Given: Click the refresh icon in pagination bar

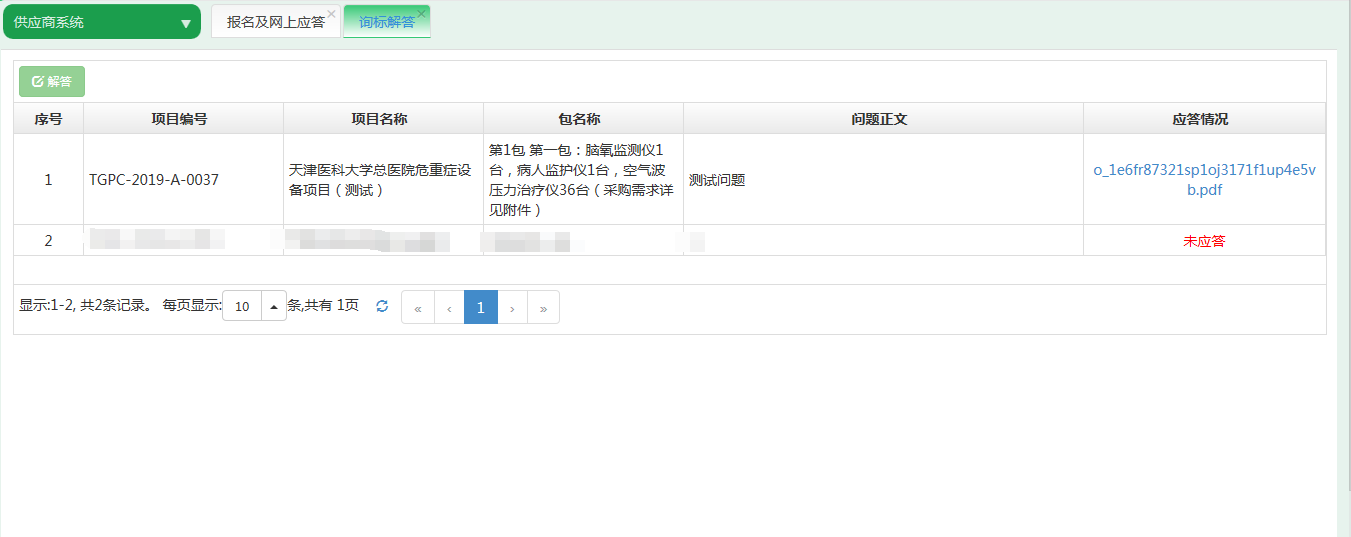Looking at the screenshot, I should pos(382,307).
